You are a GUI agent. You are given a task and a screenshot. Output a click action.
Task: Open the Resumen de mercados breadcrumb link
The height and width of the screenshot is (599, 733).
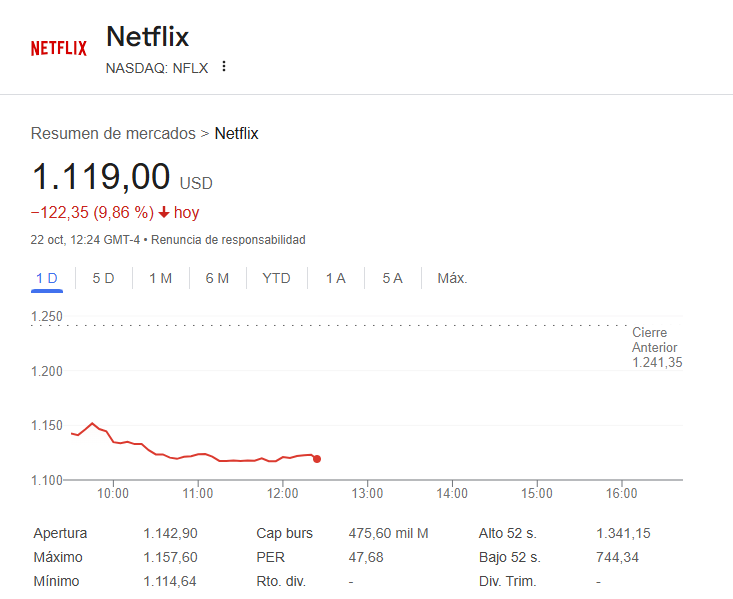click(x=113, y=133)
